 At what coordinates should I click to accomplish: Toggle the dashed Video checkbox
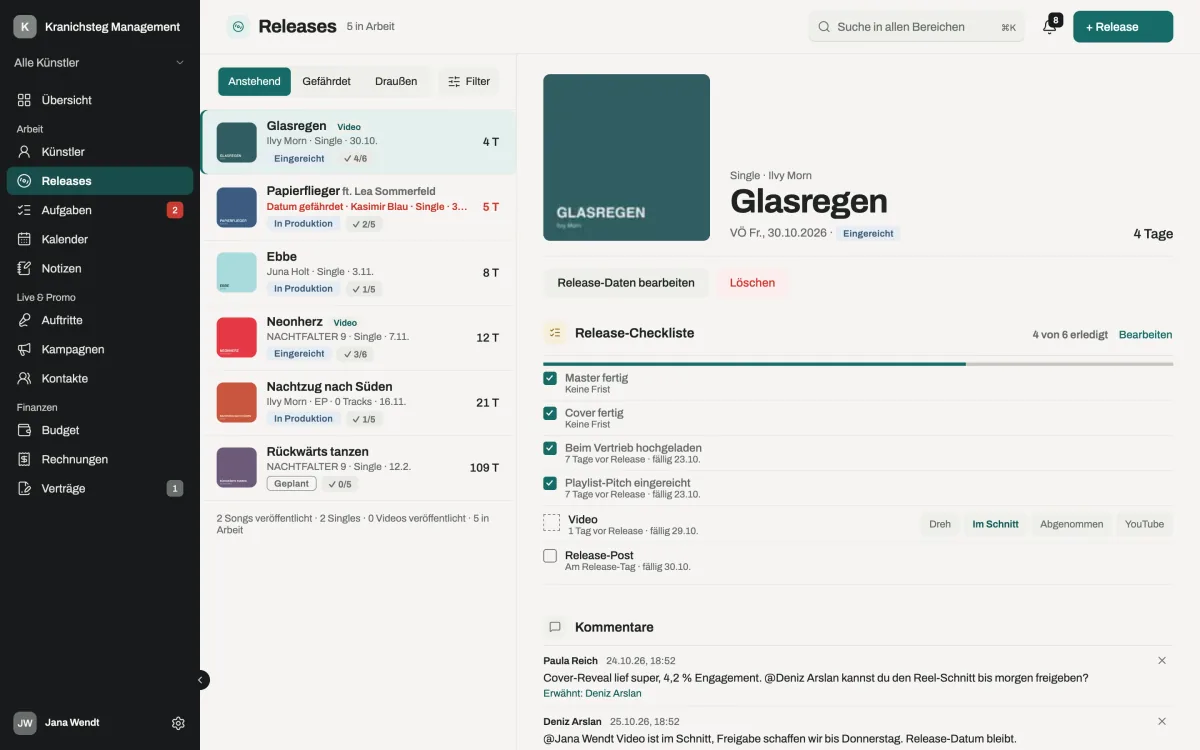pos(551,522)
